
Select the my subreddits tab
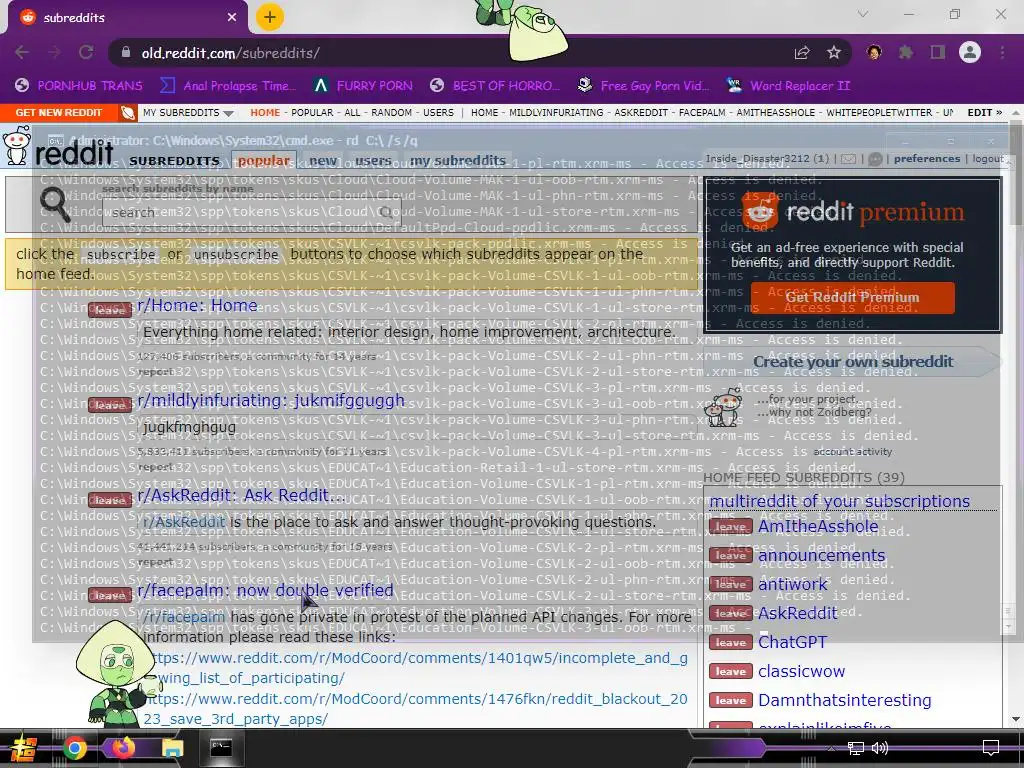click(x=458, y=160)
